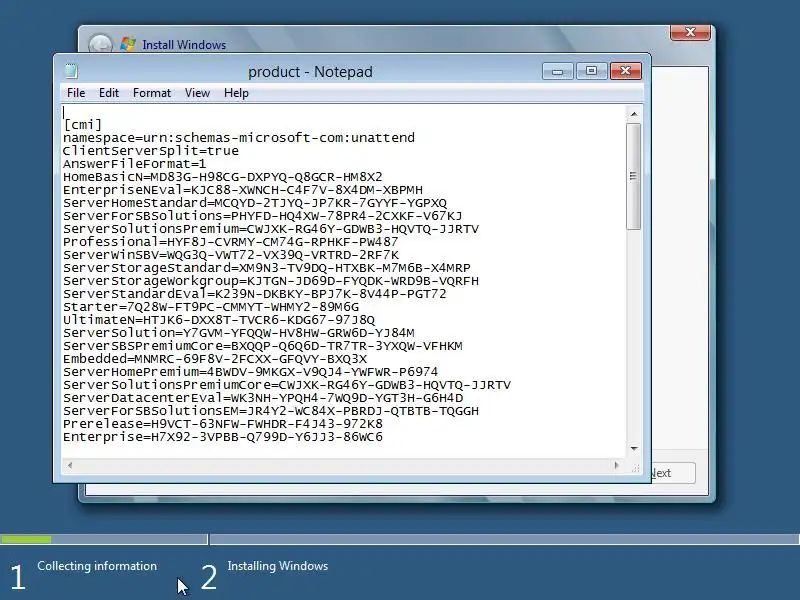Close the Install Windows dialog
800x600 pixels.
pos(690,32)
